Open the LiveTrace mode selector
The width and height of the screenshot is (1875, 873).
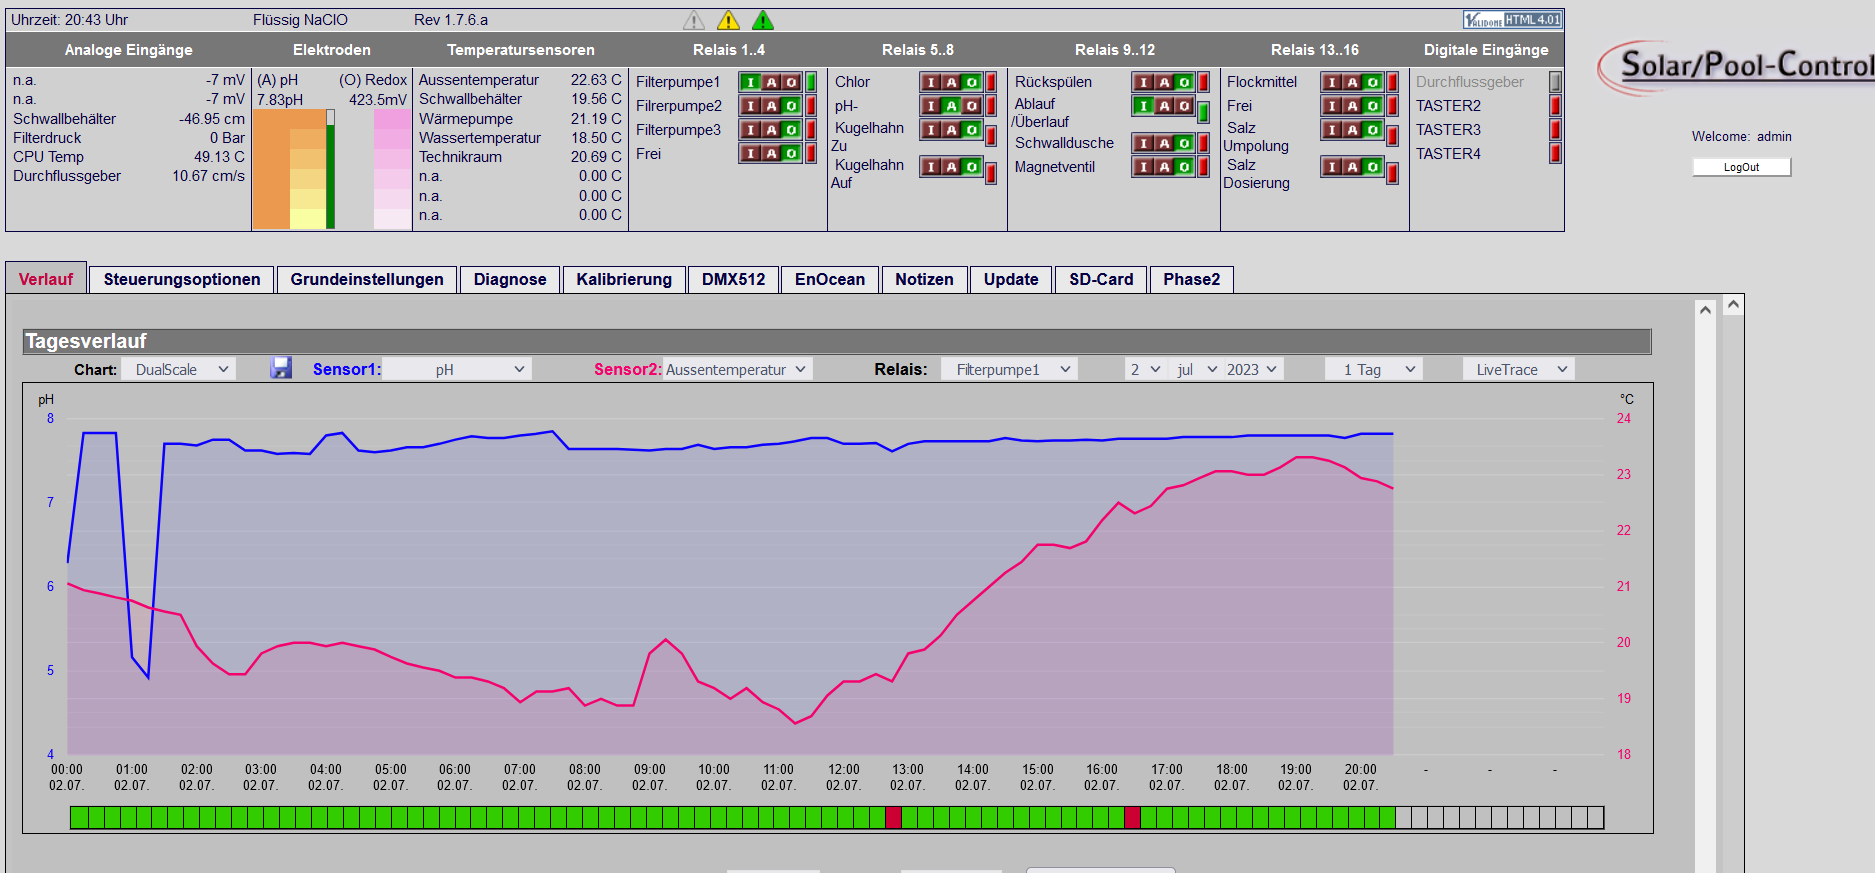pyautogui.click(x=1518, y=369)
